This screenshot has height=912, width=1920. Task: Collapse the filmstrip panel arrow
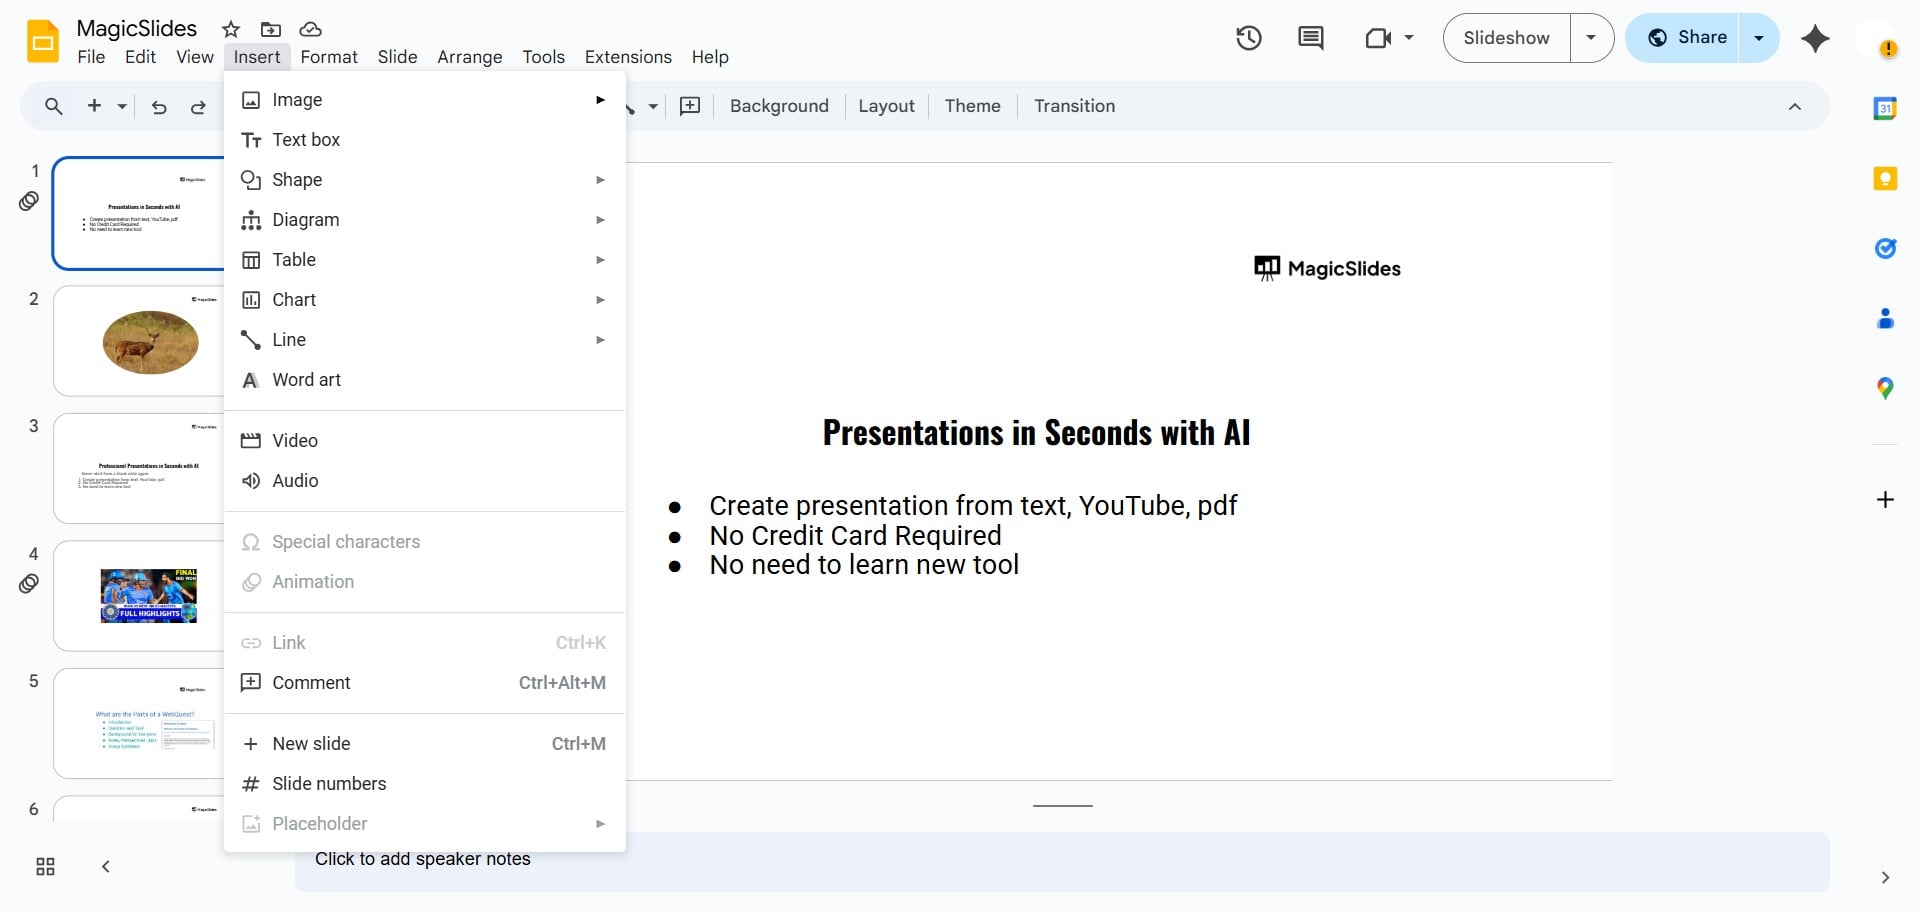point(106,867)
